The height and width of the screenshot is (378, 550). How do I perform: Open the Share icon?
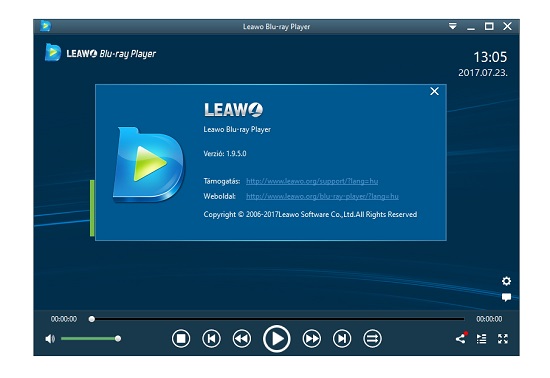[x=461, y=338]
